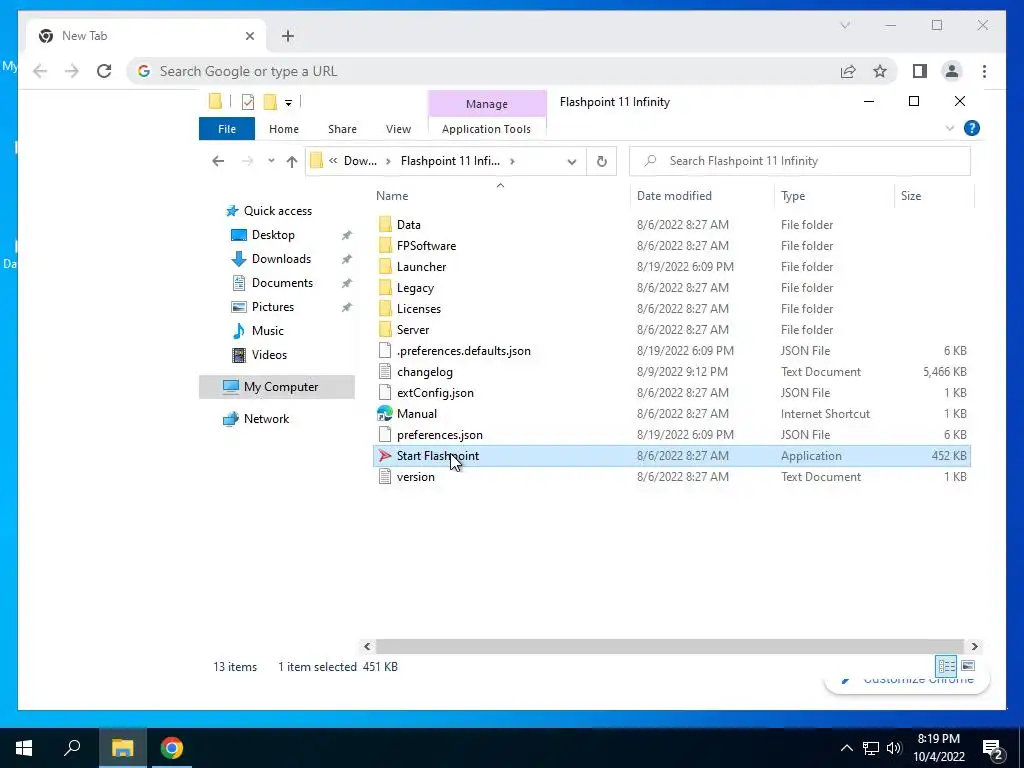Select the .preferences.defaults.json file

pos(464,351)
